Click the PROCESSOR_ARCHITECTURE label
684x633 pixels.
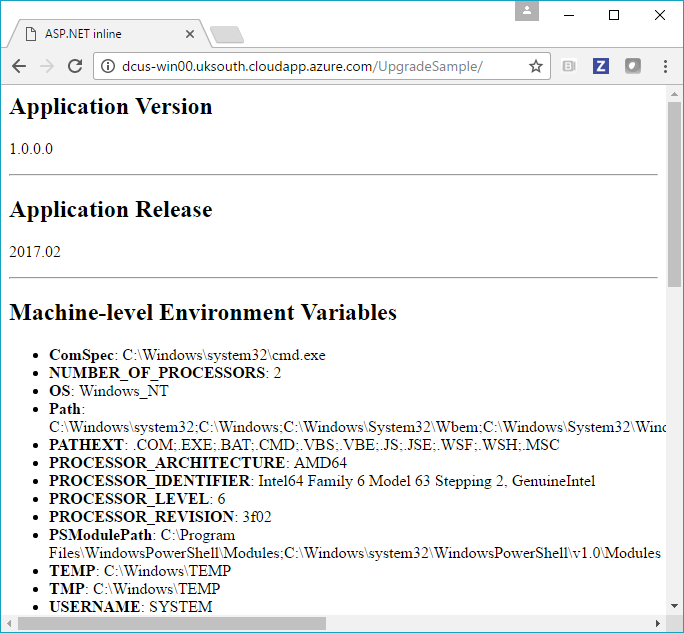(167, 463)
